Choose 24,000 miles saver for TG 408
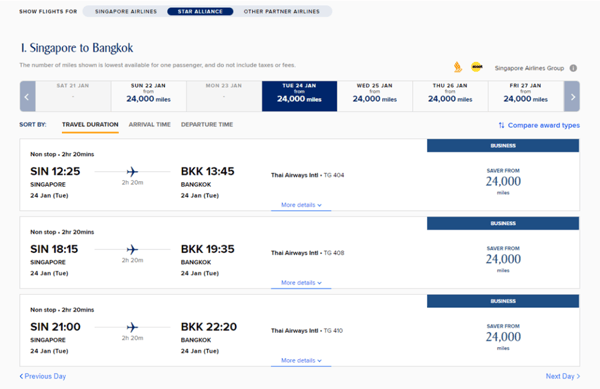The width and height of the screenshot is (600, 389). click(x=503, y=259)
